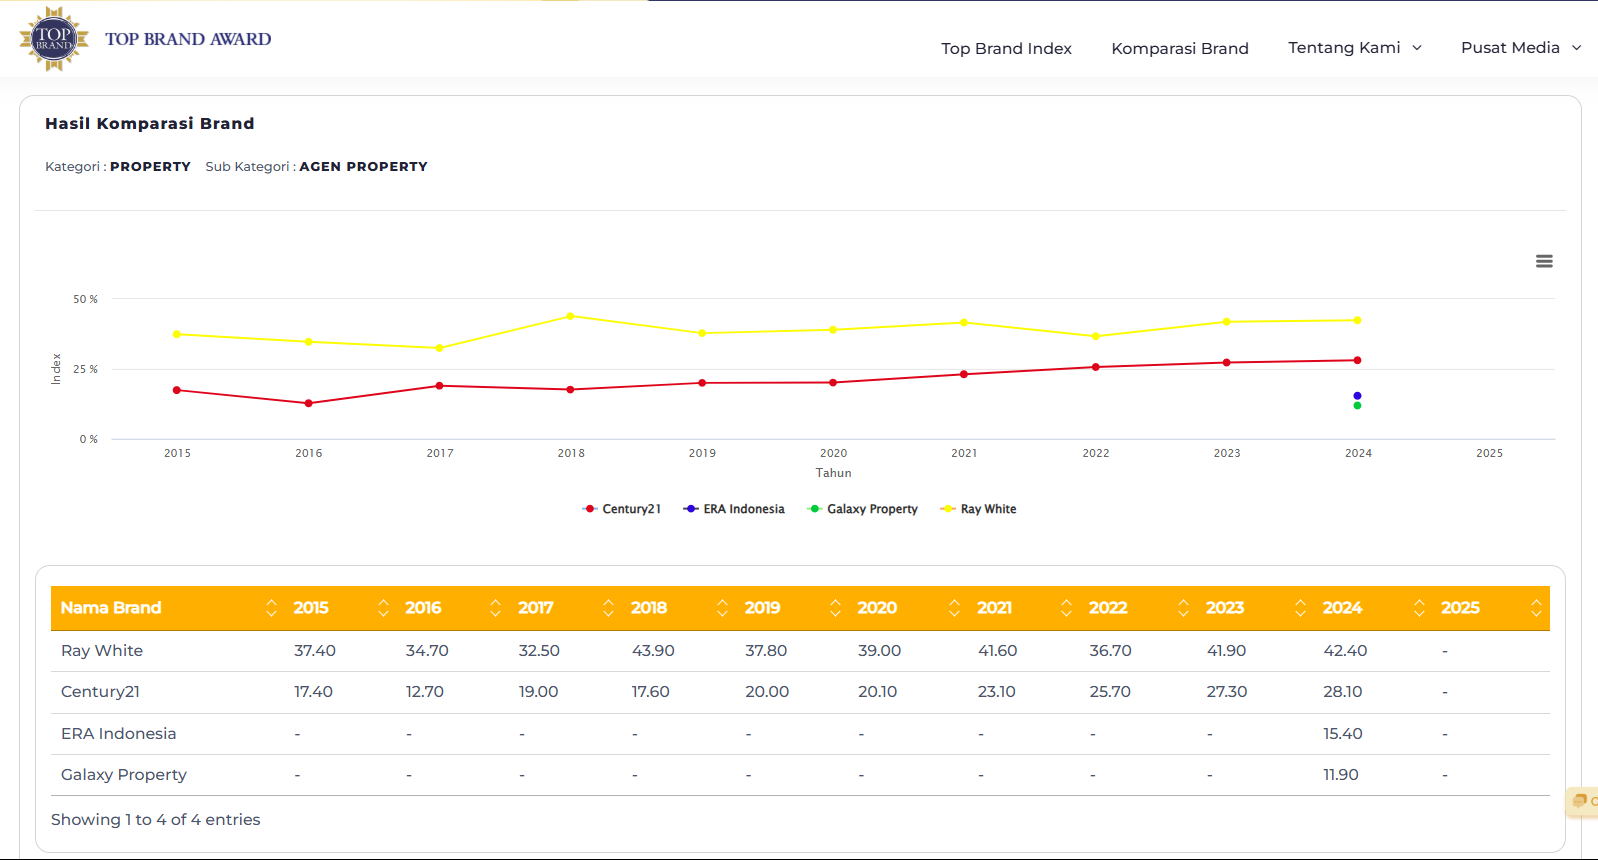Image resolution: width=1598 pixels, height=860 pixels.
Task: Click the Hasil Komparasi Brand heading
Action: pos(150,124)
